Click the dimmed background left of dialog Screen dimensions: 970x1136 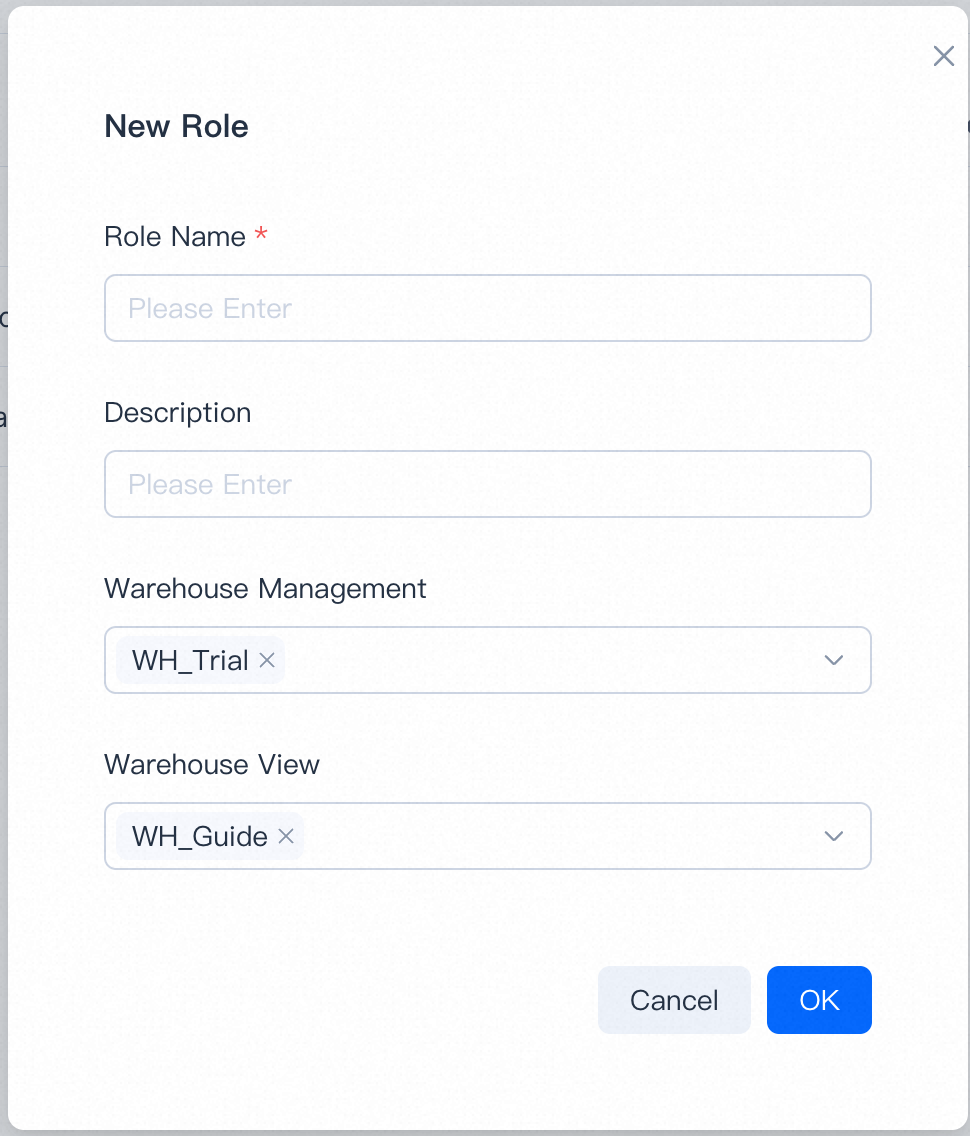click(3, 600)
